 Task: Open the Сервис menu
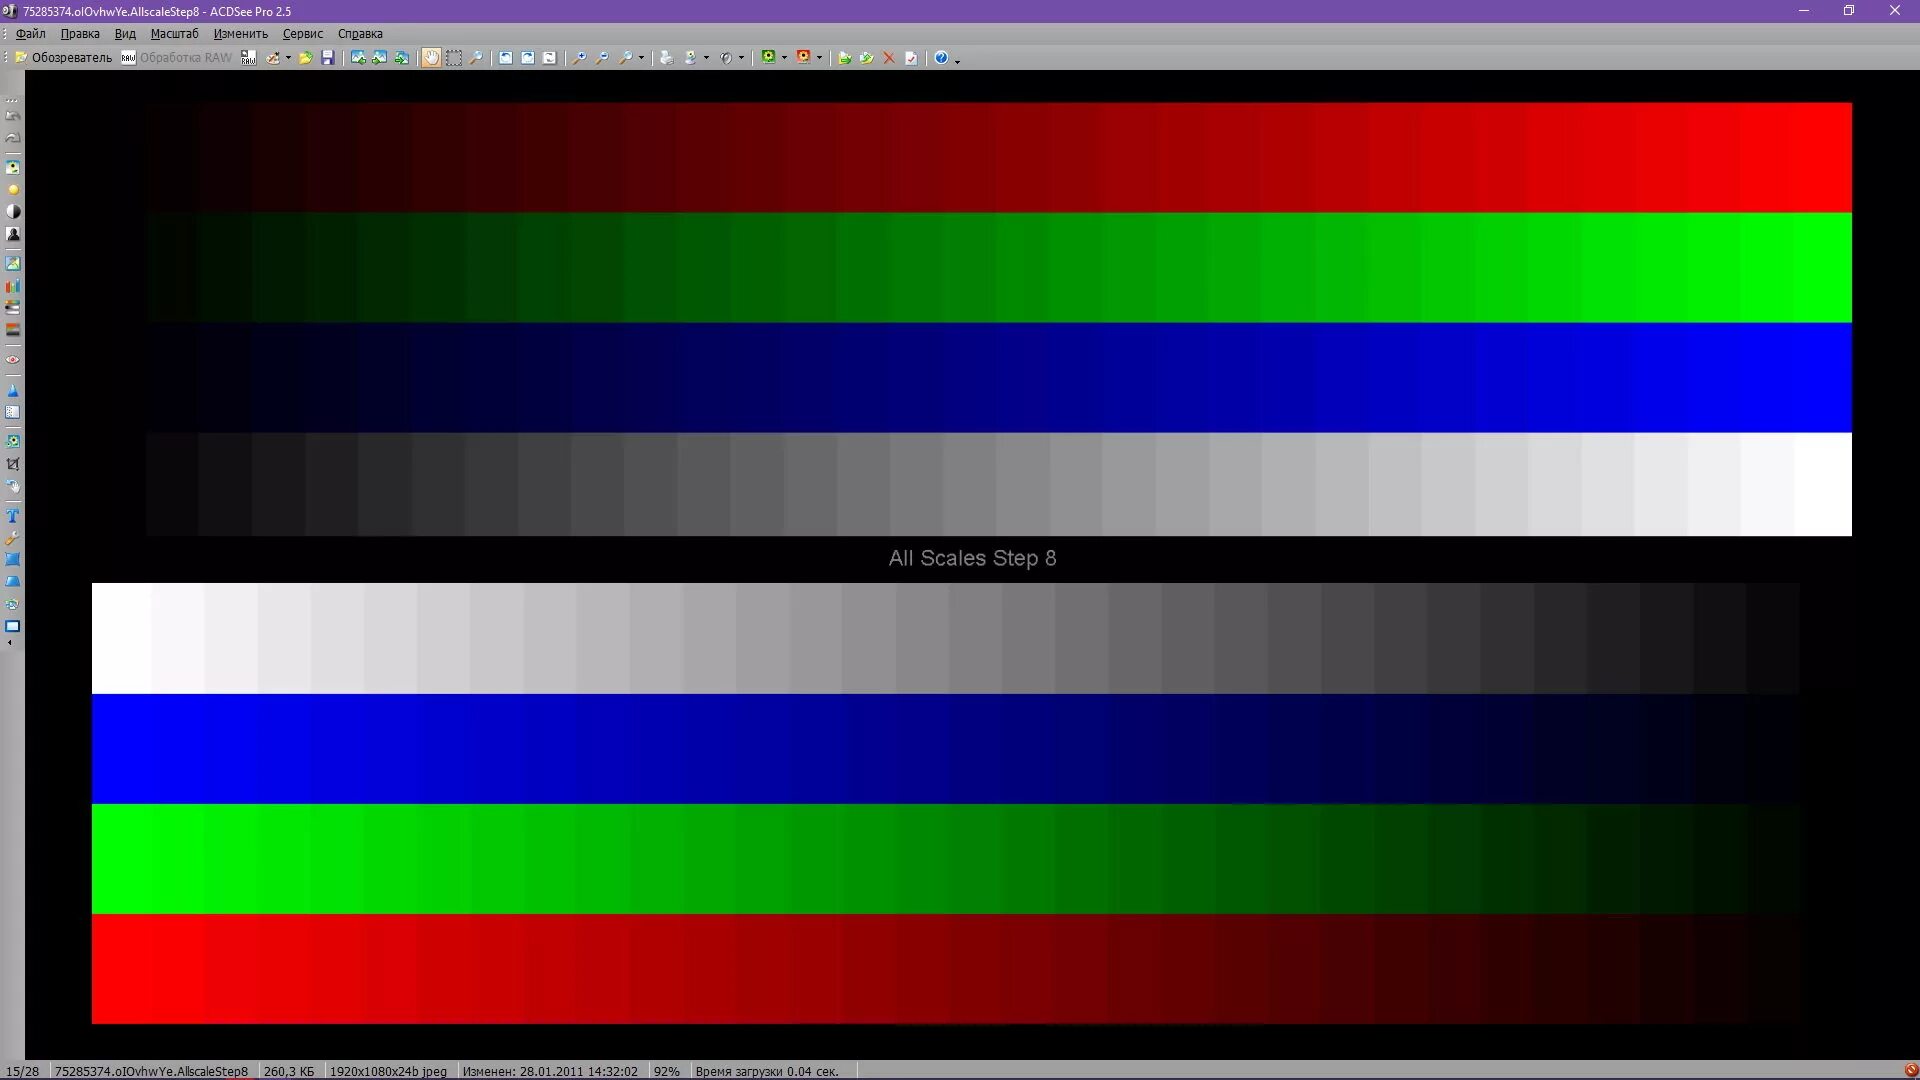(x=302, y=33)
